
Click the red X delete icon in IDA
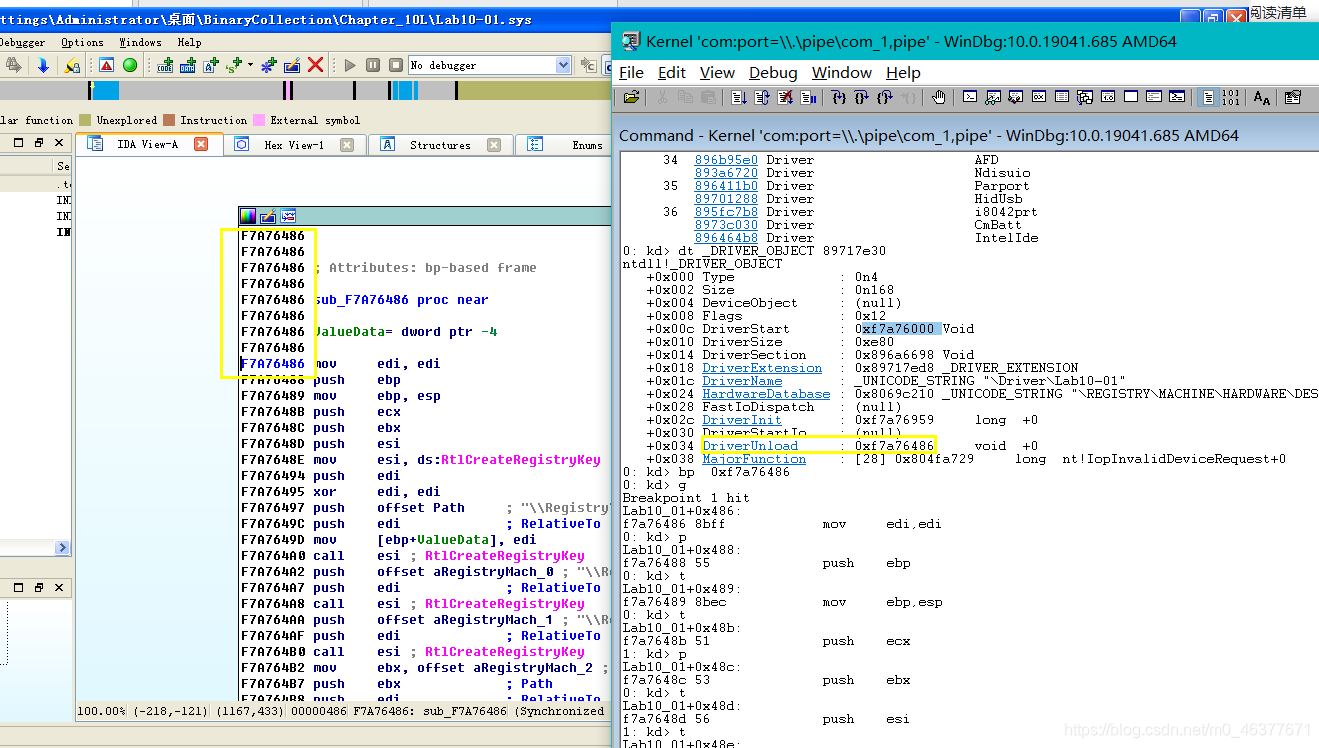click(315, 65)
